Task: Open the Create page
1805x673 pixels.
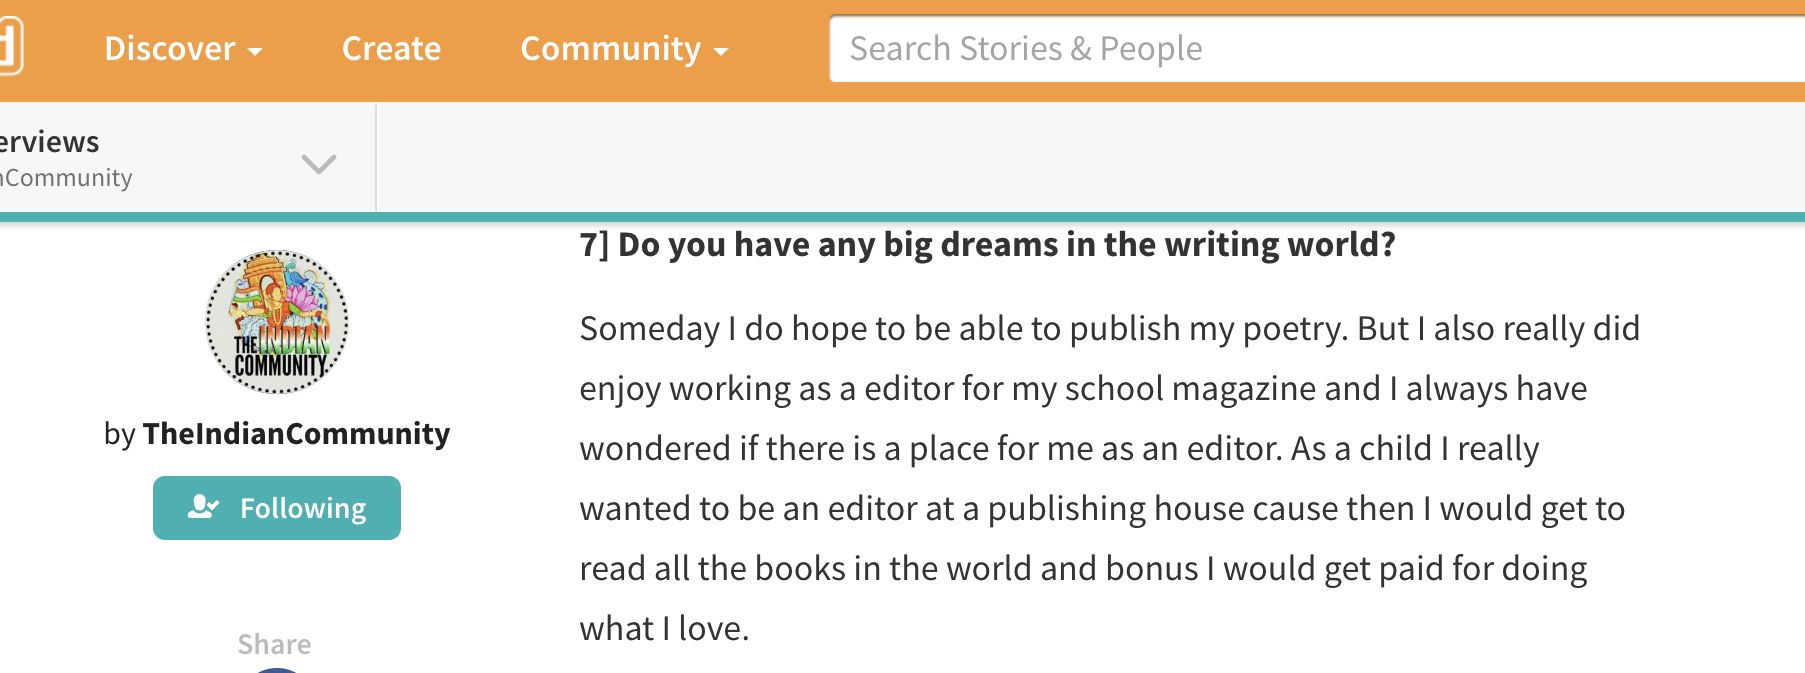Action: 391,48
